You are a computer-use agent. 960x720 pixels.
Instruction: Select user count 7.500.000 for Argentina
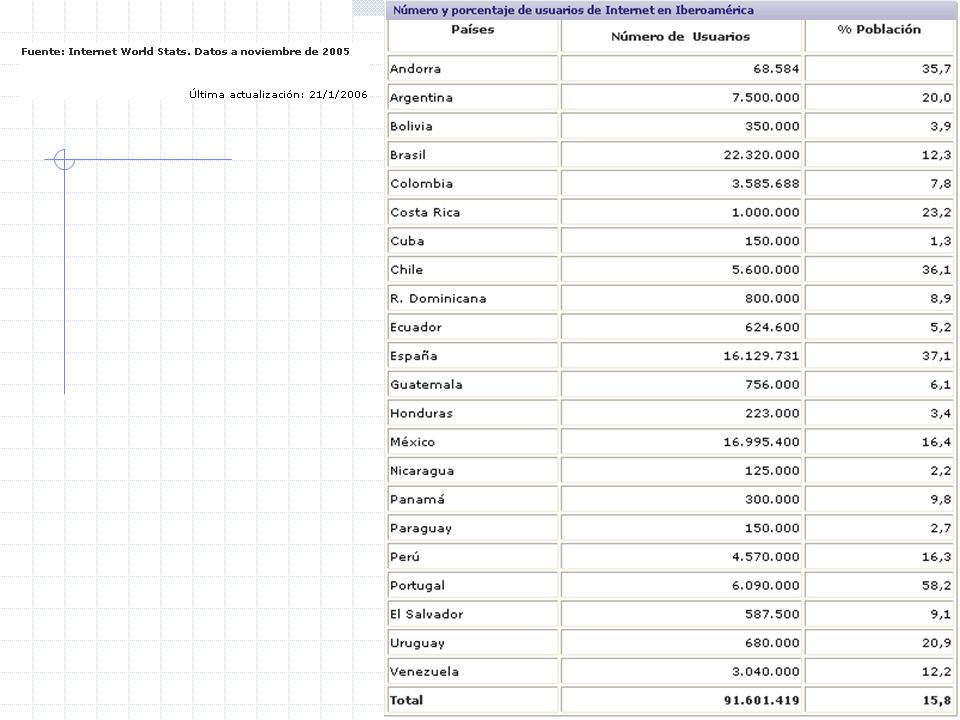tap(766, 97)
